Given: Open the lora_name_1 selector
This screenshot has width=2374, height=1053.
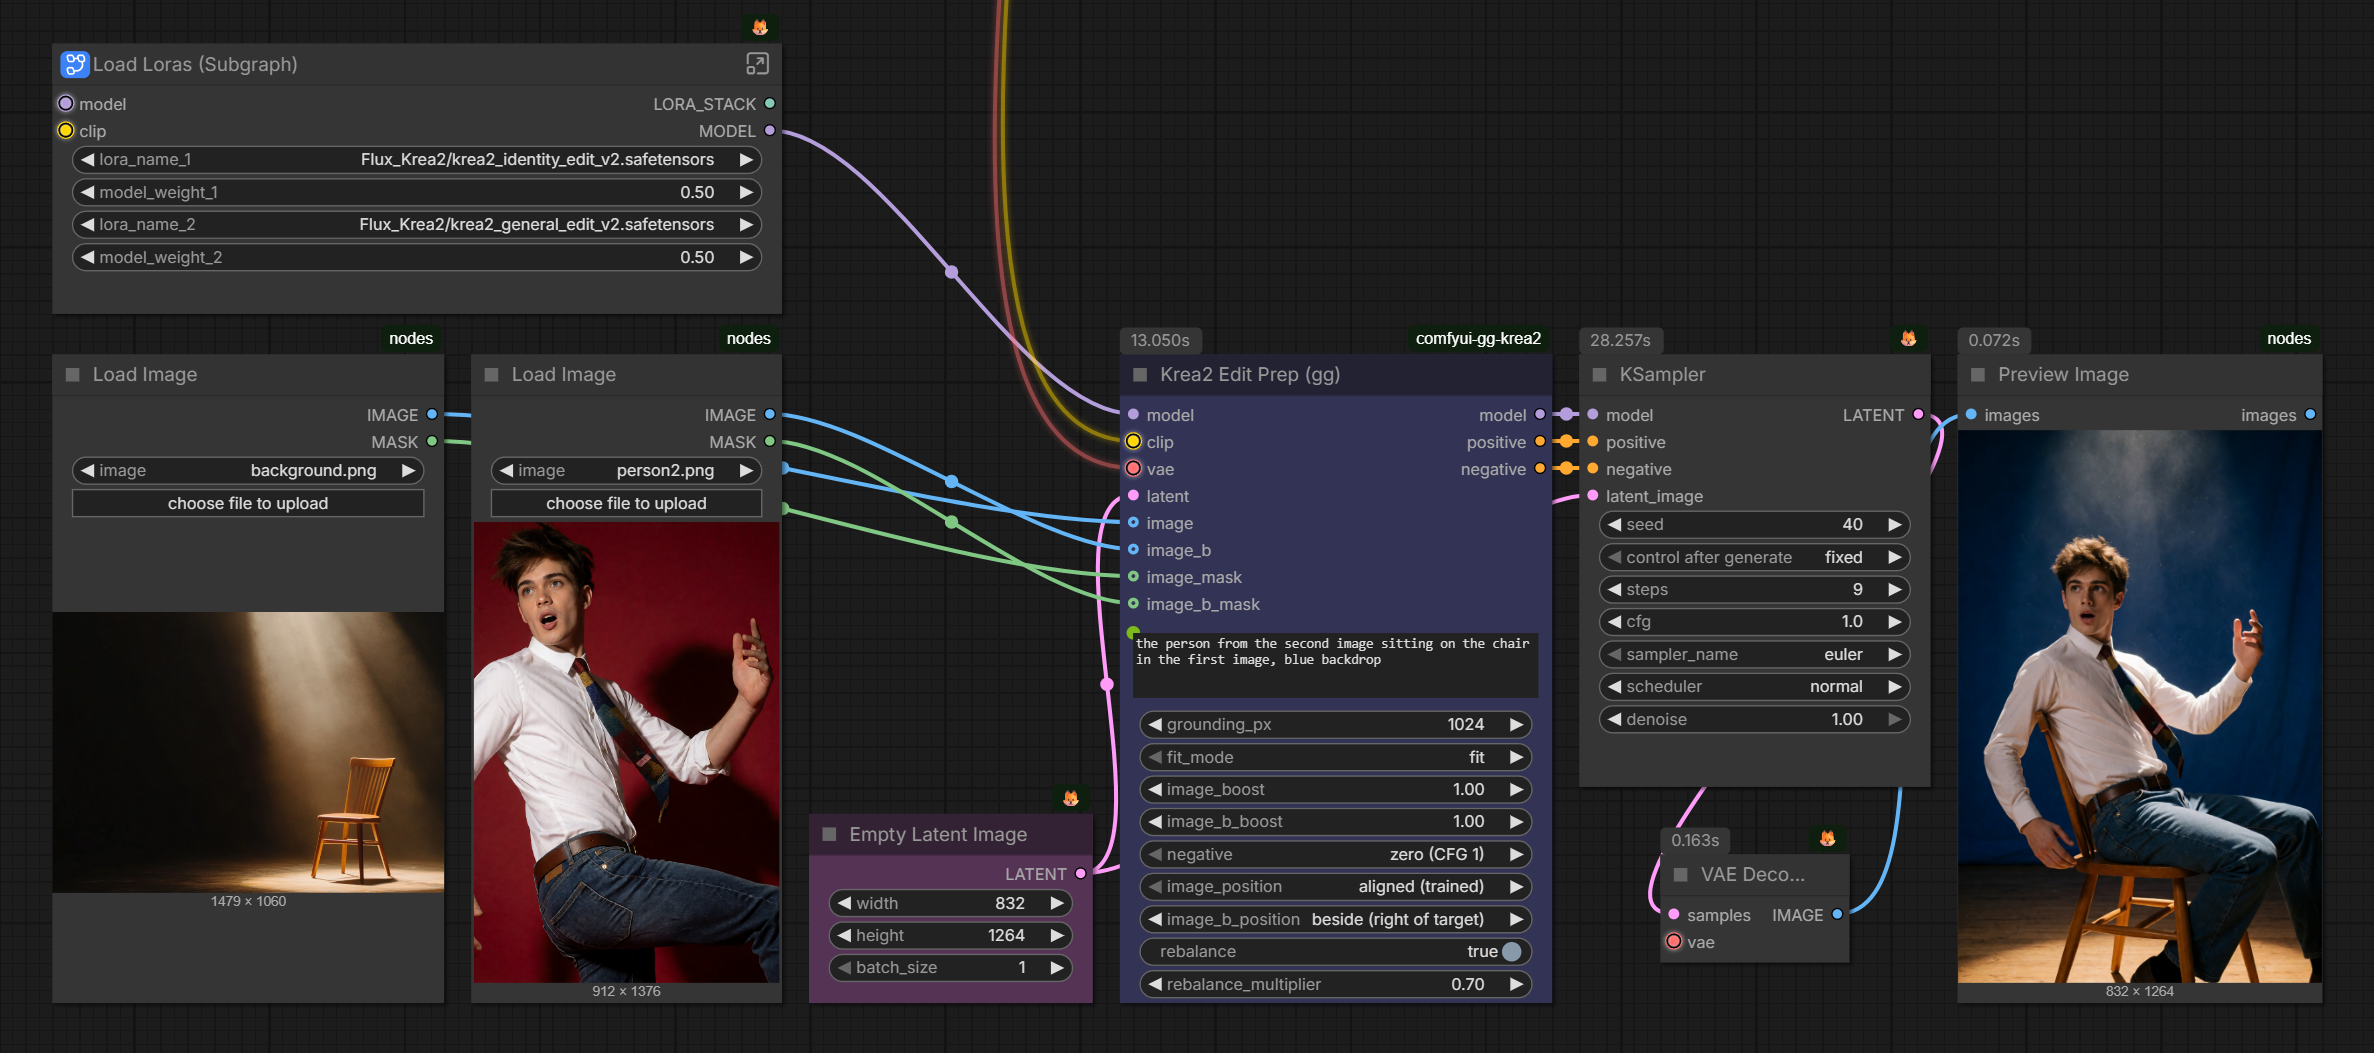Looking at the screenshot, I should [x=417, y=160].
